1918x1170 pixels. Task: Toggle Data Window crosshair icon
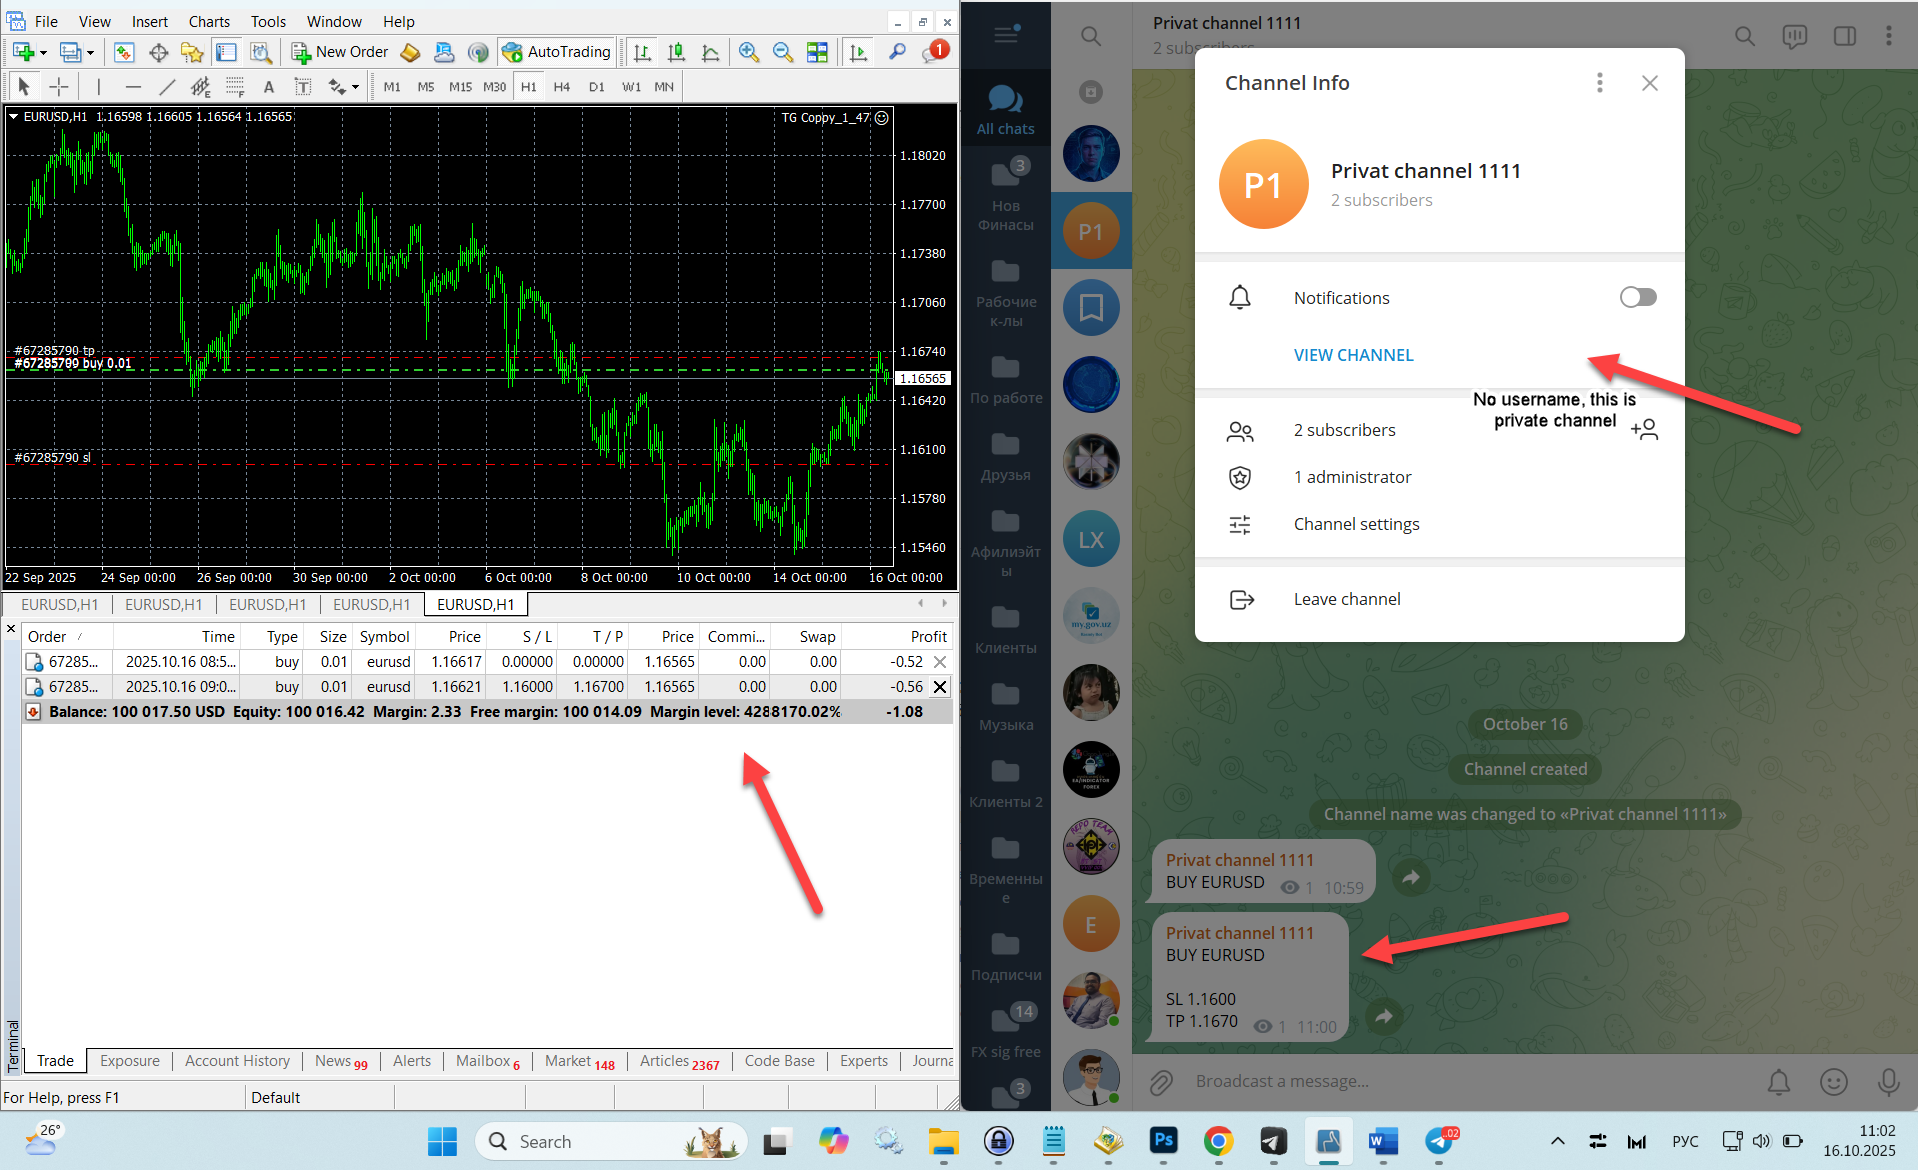(x=158, y=52)
